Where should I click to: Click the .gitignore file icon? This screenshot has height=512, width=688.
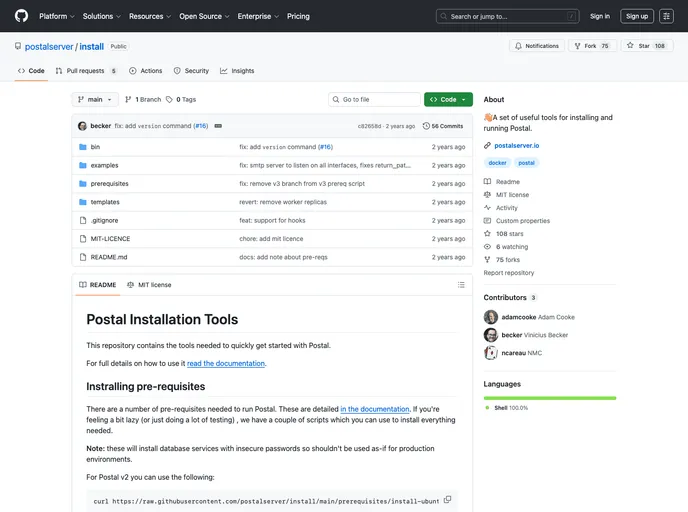82,221
